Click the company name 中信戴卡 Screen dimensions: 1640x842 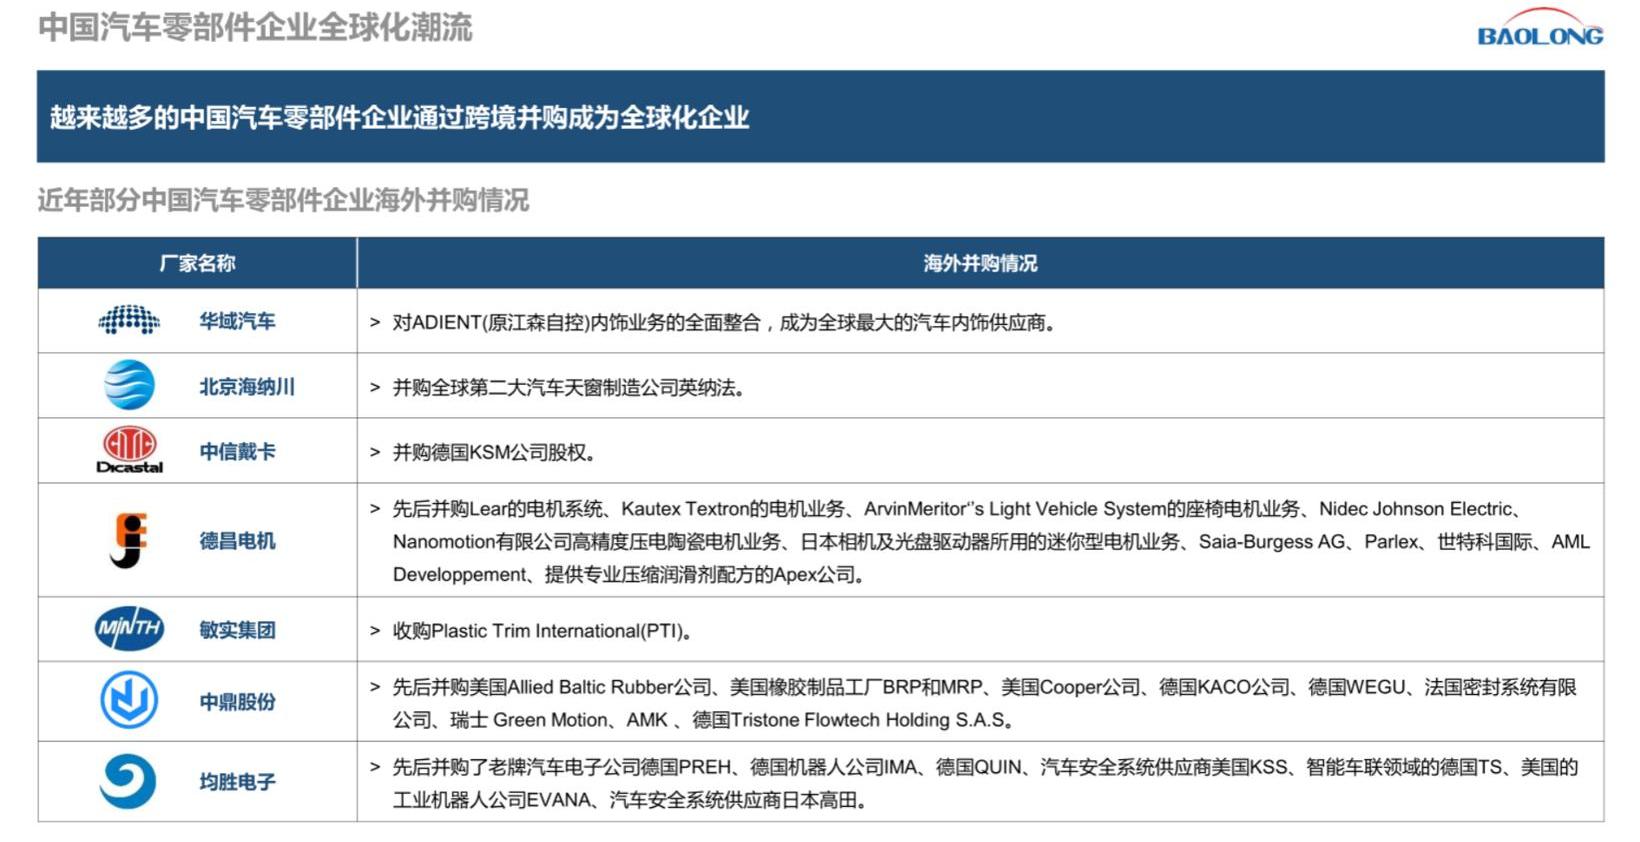click(x=237, y=451)
